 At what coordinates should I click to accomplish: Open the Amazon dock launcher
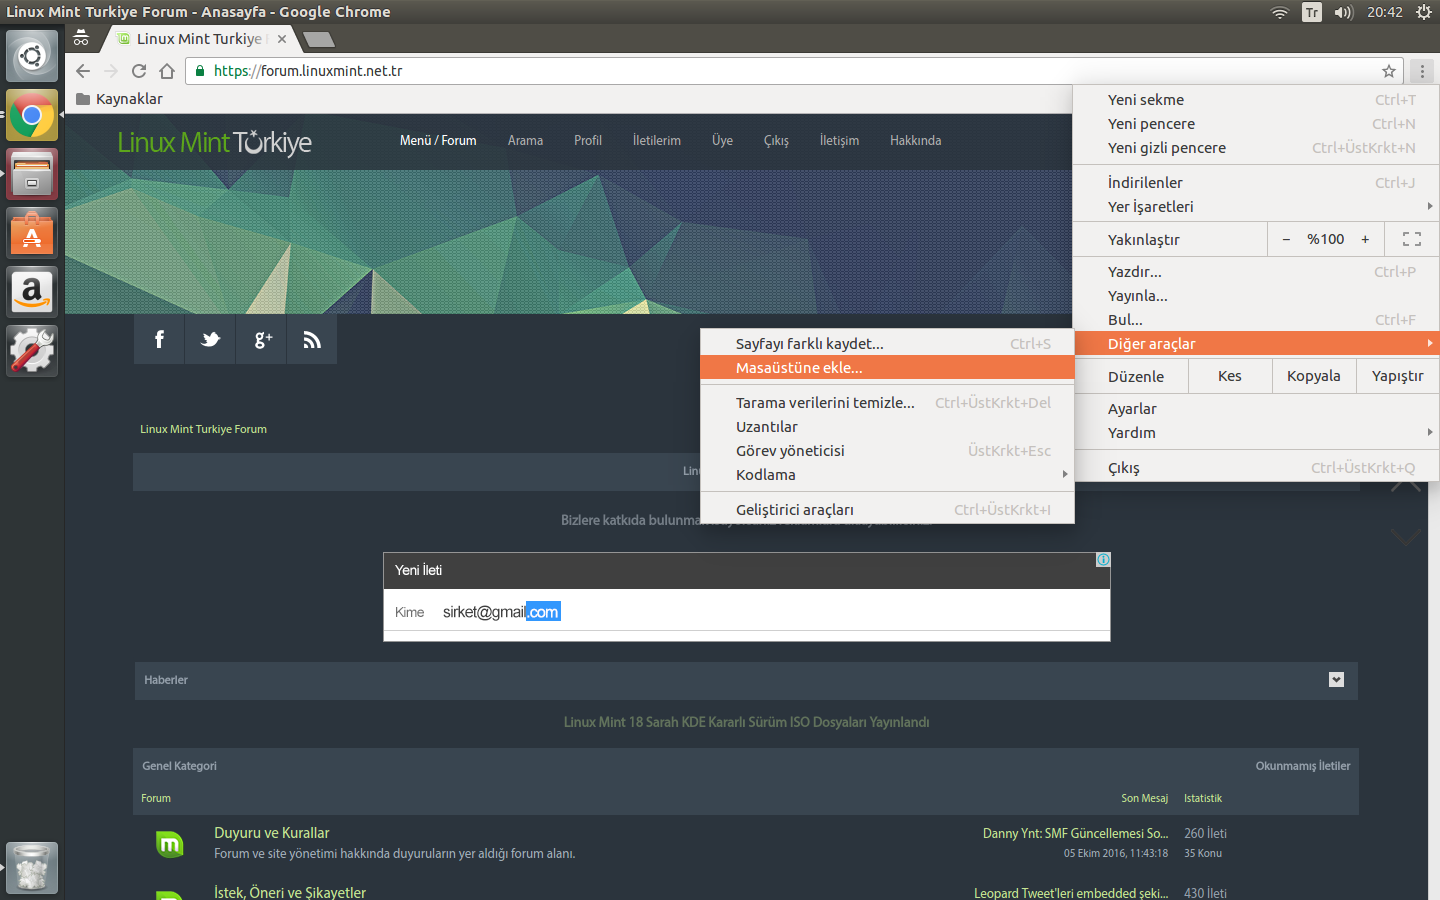32,292
